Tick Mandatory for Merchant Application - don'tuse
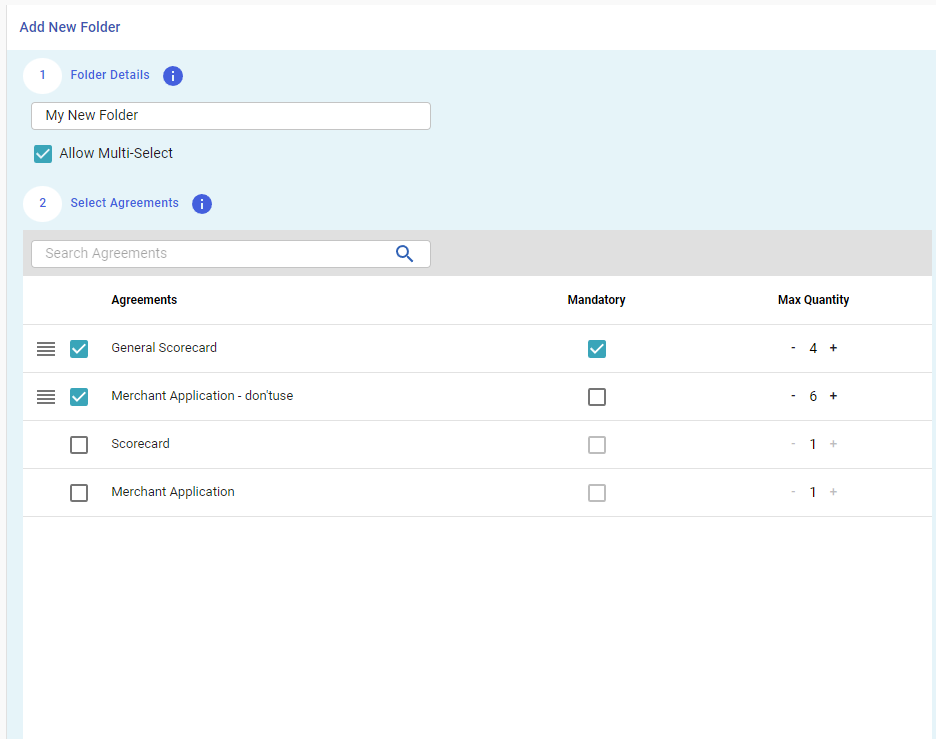Viewport: 936px width, 739px height. point(597,397)
